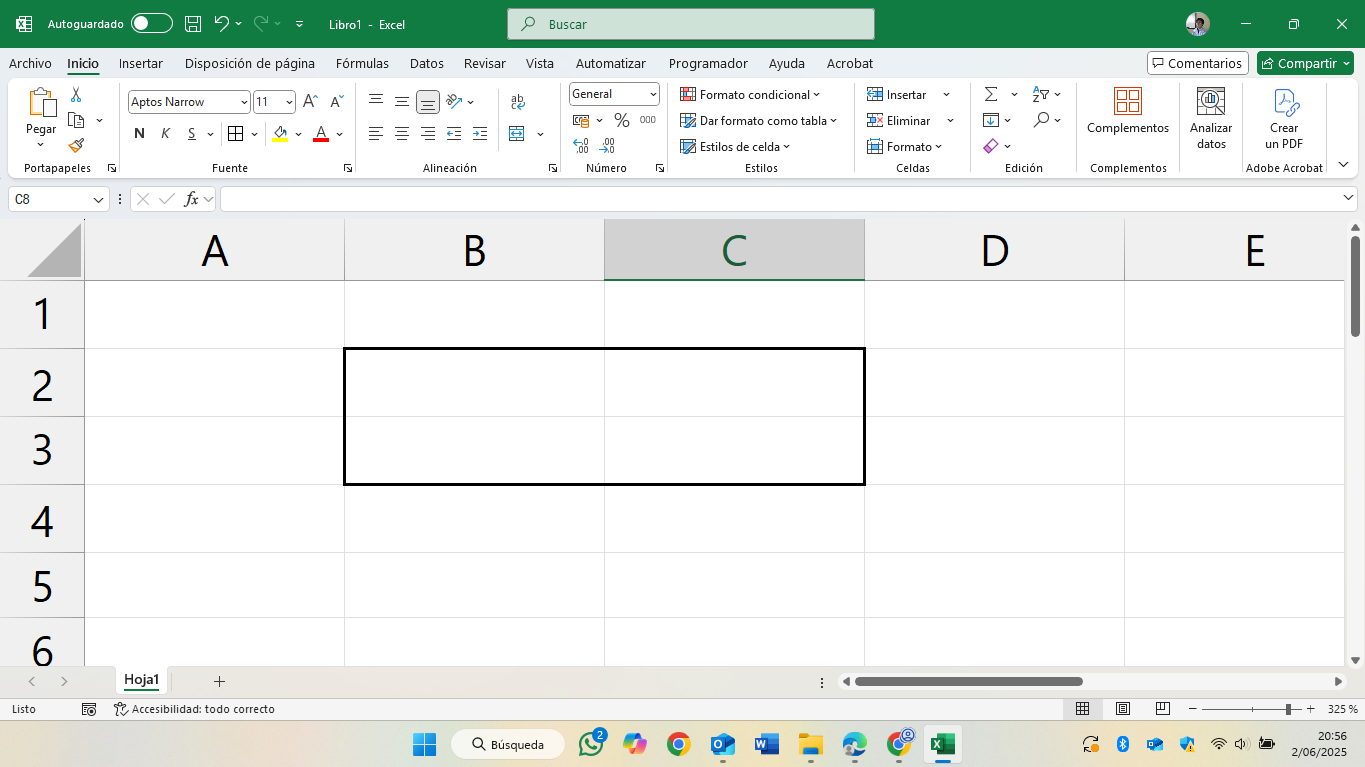The width and height of the screenshot is (1365, 767).
Task: Expand the Formato condicional menu
Action: pos(750,94)
